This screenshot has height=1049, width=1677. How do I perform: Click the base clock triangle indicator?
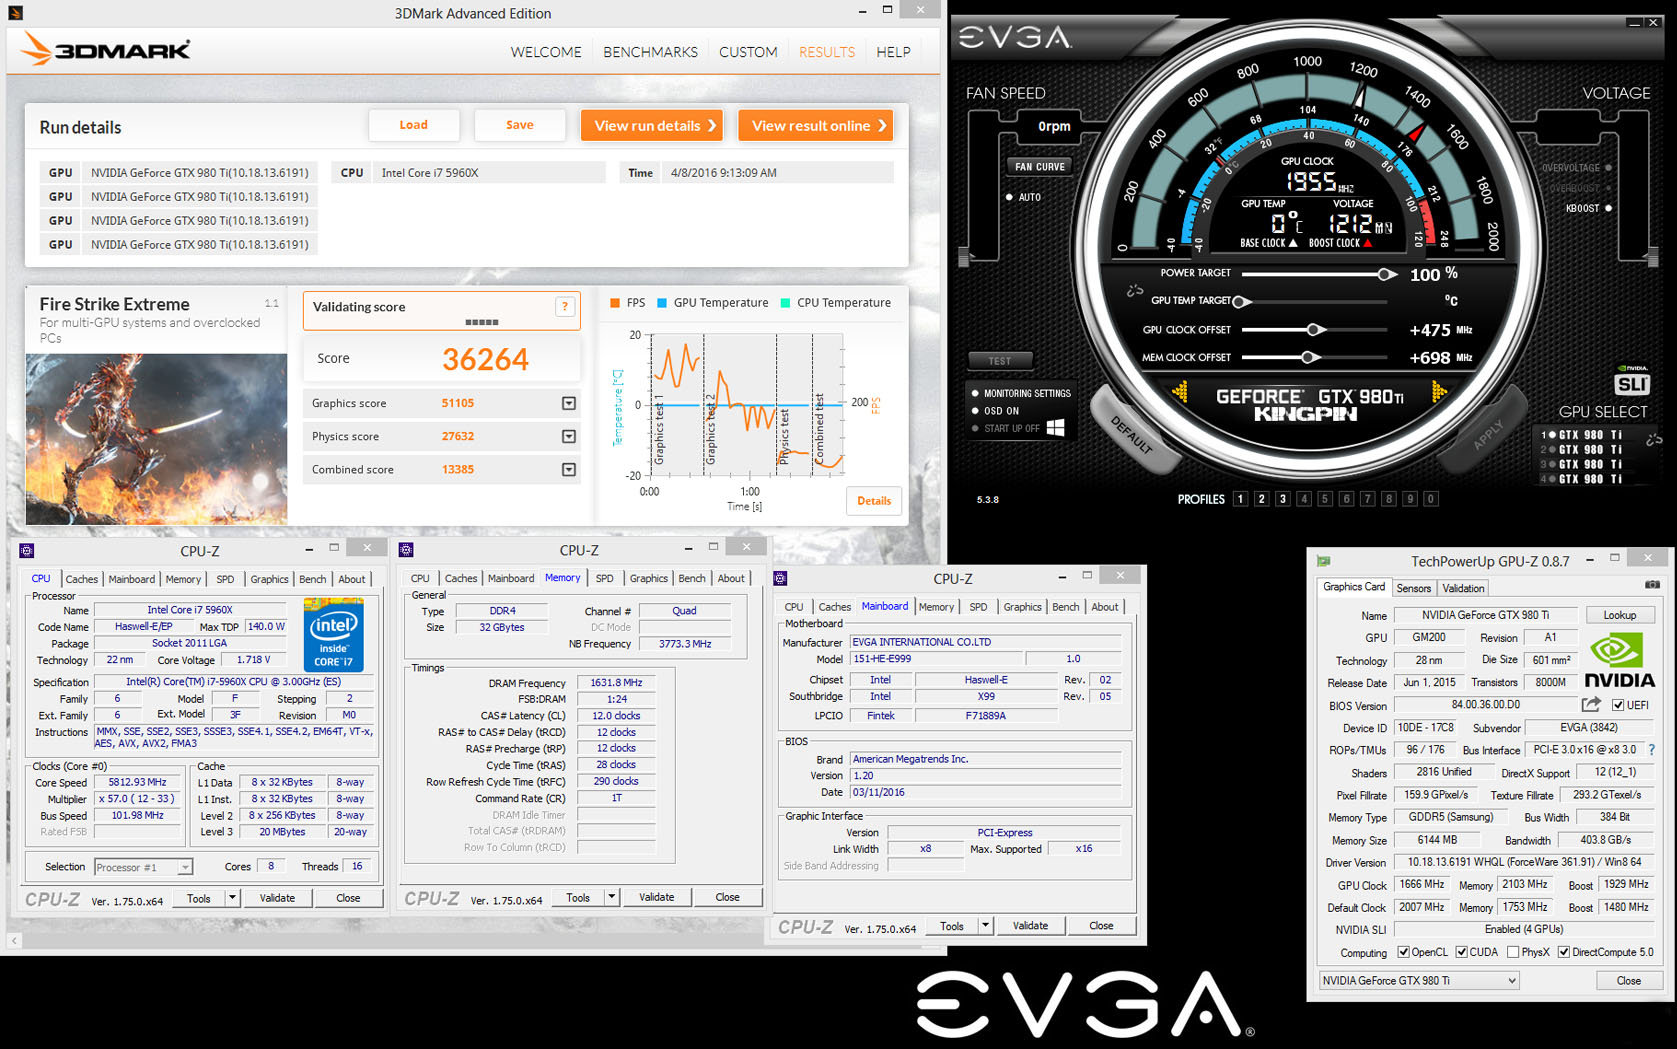[1293, 242]
